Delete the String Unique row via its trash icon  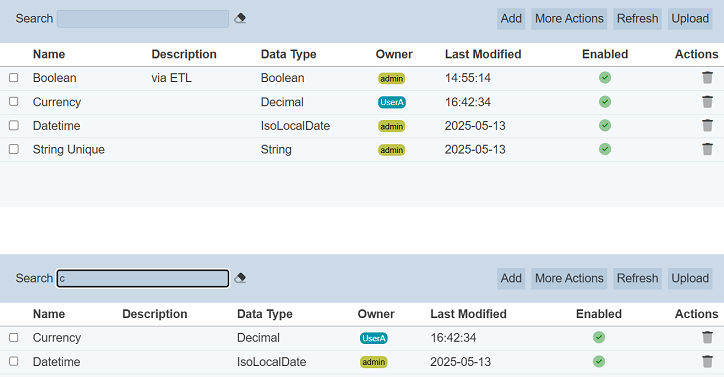coord(707,149)
